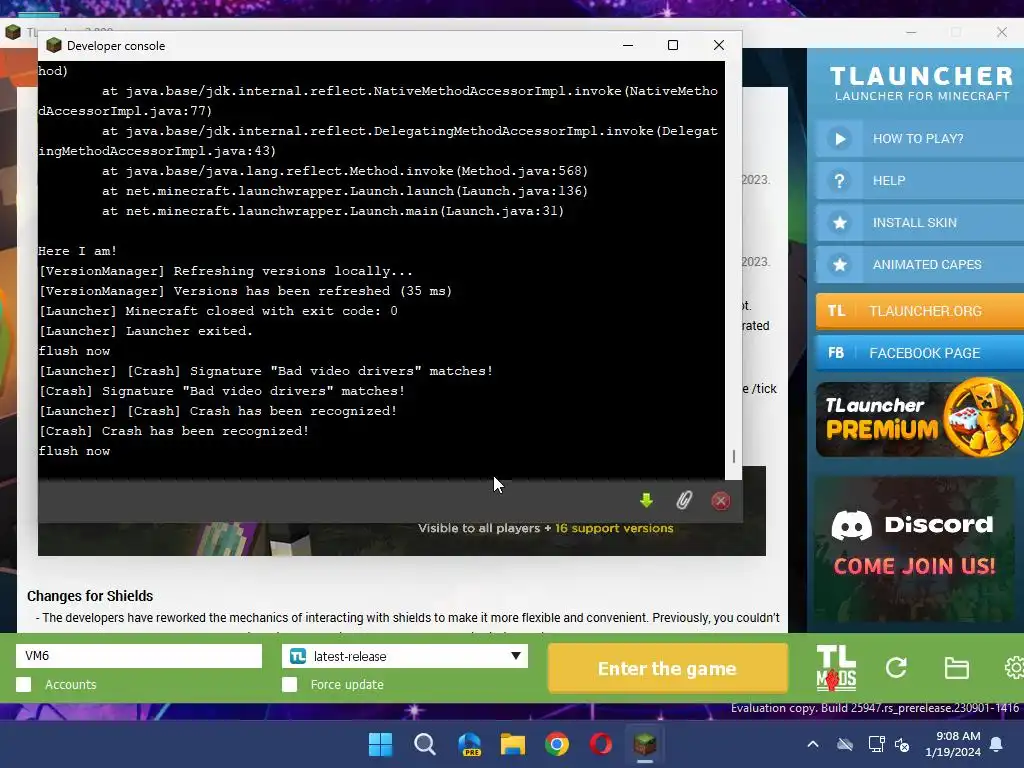Click TLauncher taskbar icon
The height and width of the screenshot is (768, 1024).
pyautogui.click(x=645, y=744)
